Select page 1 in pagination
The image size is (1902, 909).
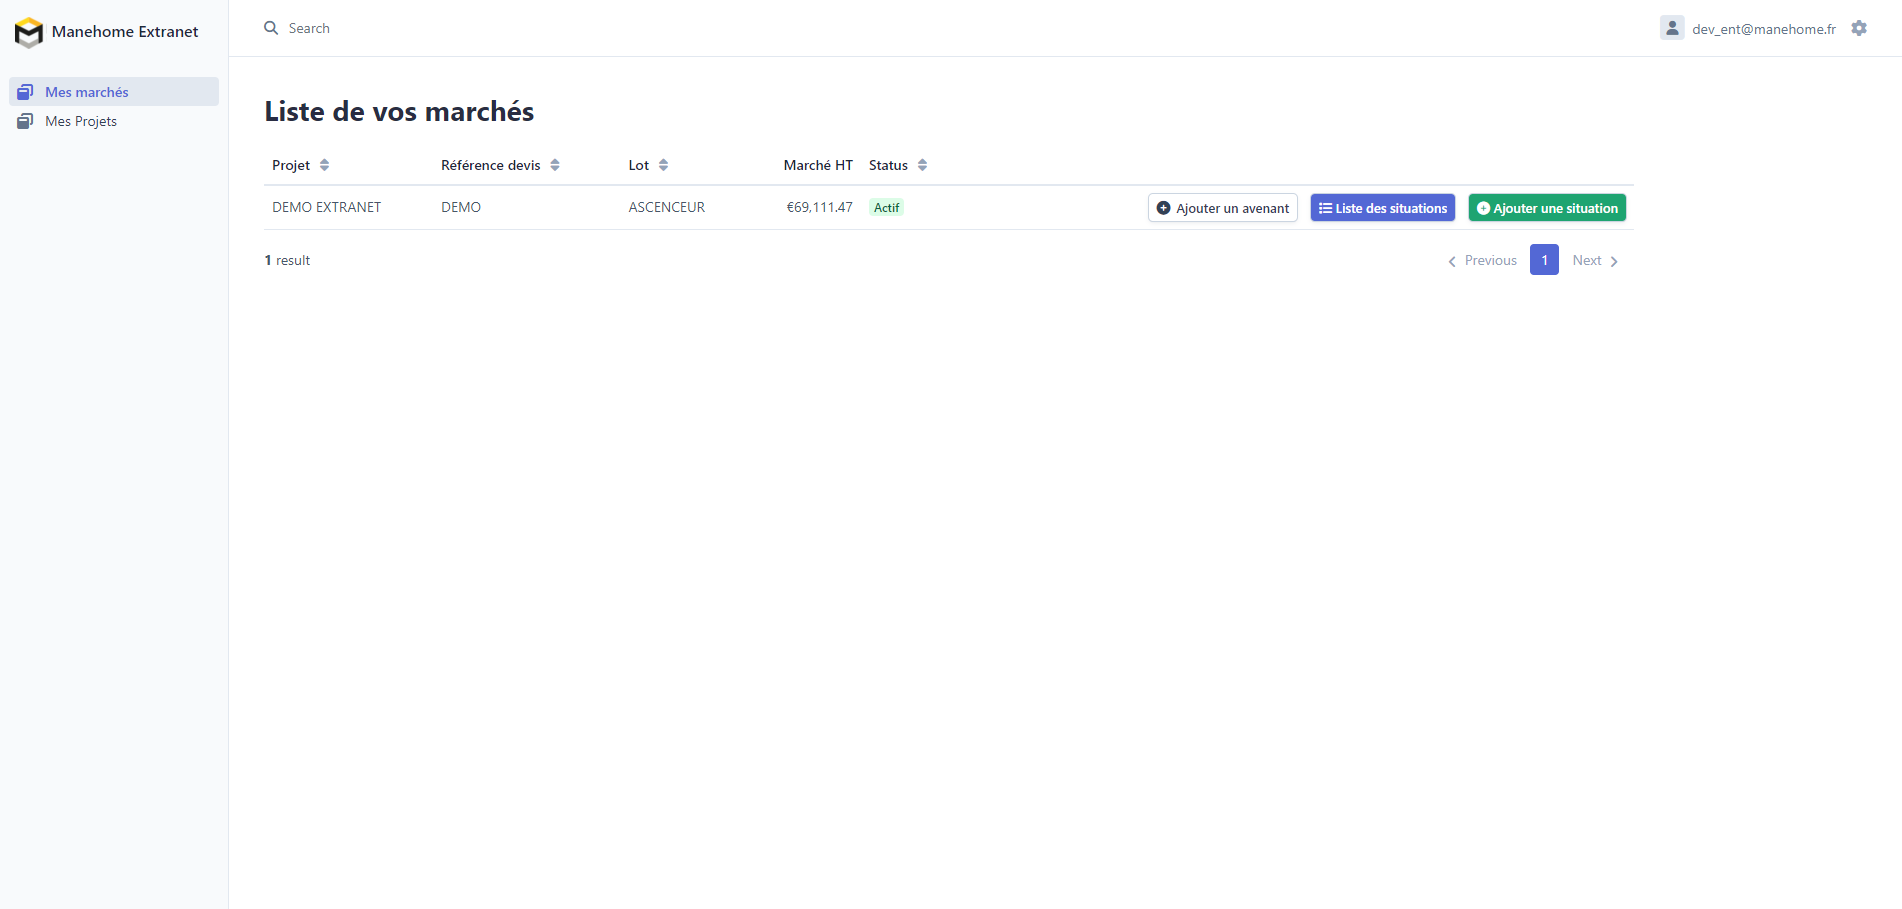1544,260
